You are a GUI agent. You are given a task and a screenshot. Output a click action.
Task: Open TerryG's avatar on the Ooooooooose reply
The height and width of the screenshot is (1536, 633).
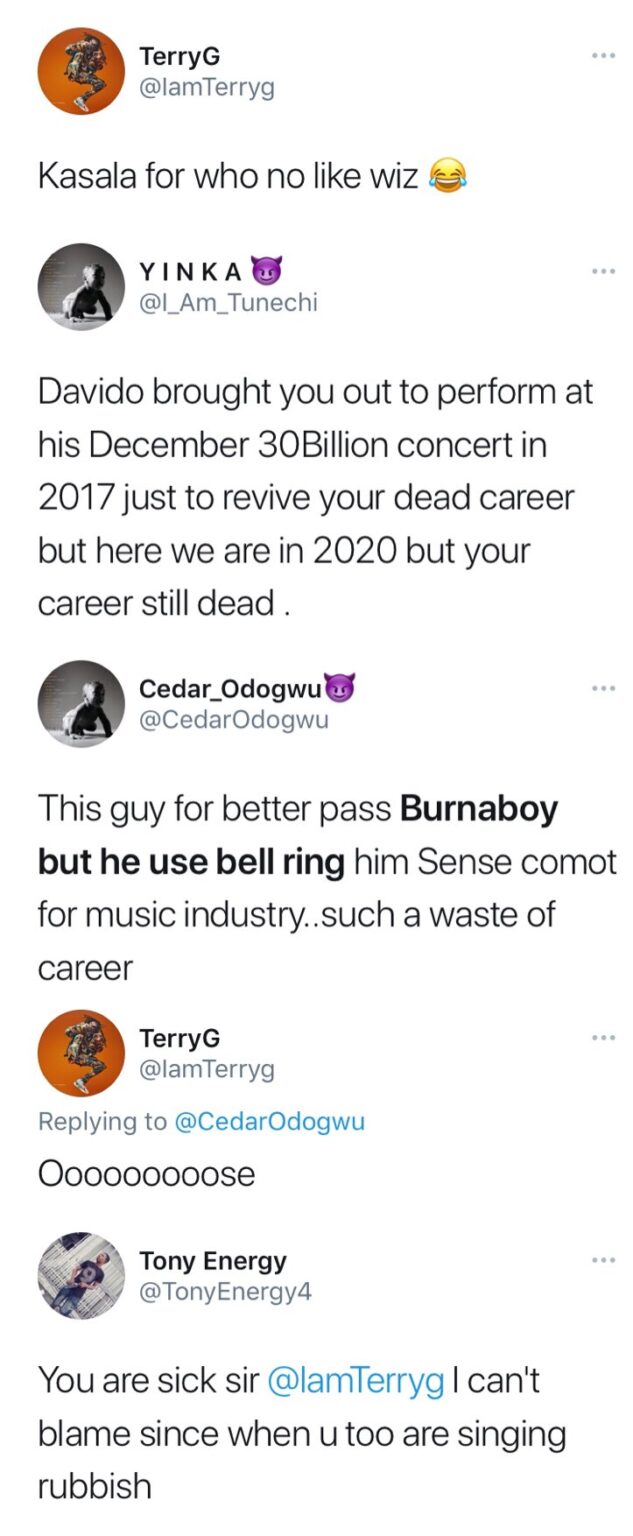click(x=81, y=1052)
